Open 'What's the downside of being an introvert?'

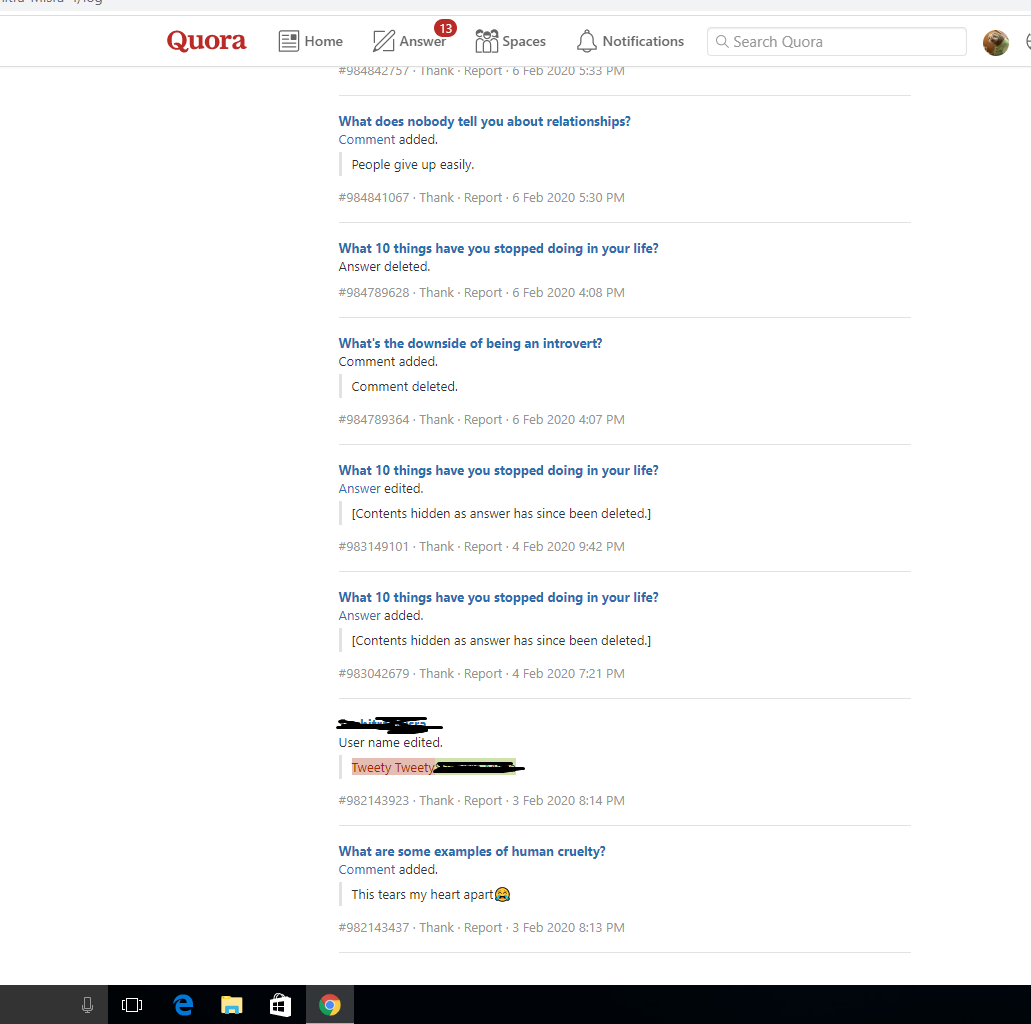(470, 343)
